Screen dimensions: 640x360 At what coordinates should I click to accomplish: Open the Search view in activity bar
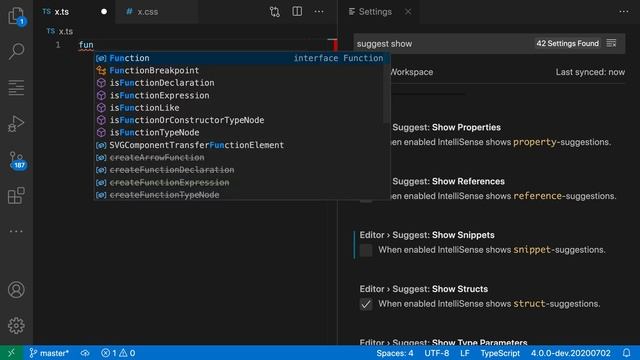(16, 51)
